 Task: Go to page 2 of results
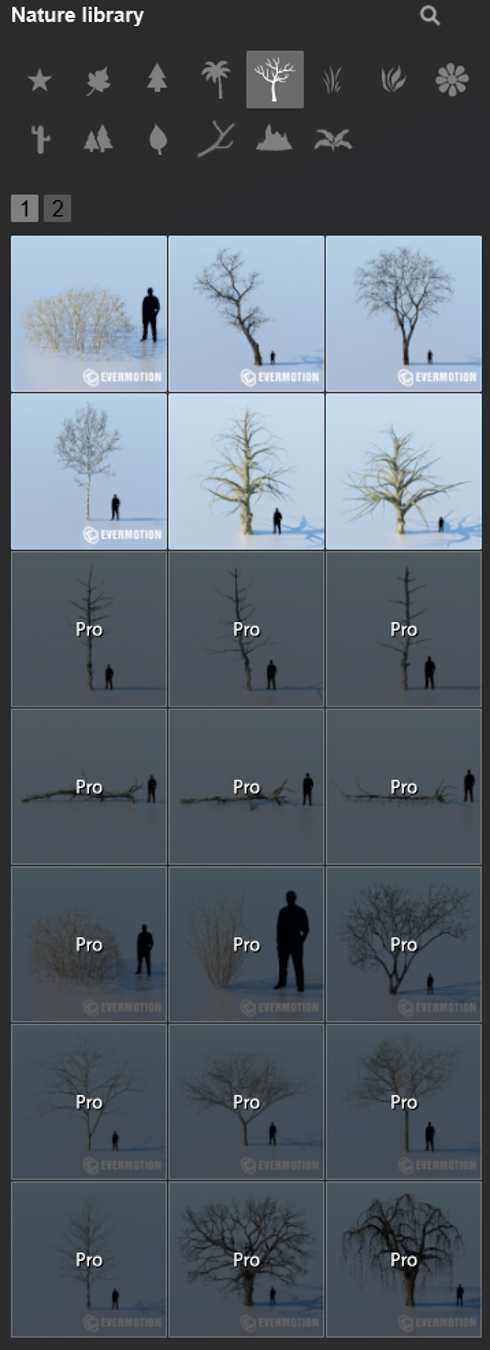[x=57, y=209]
